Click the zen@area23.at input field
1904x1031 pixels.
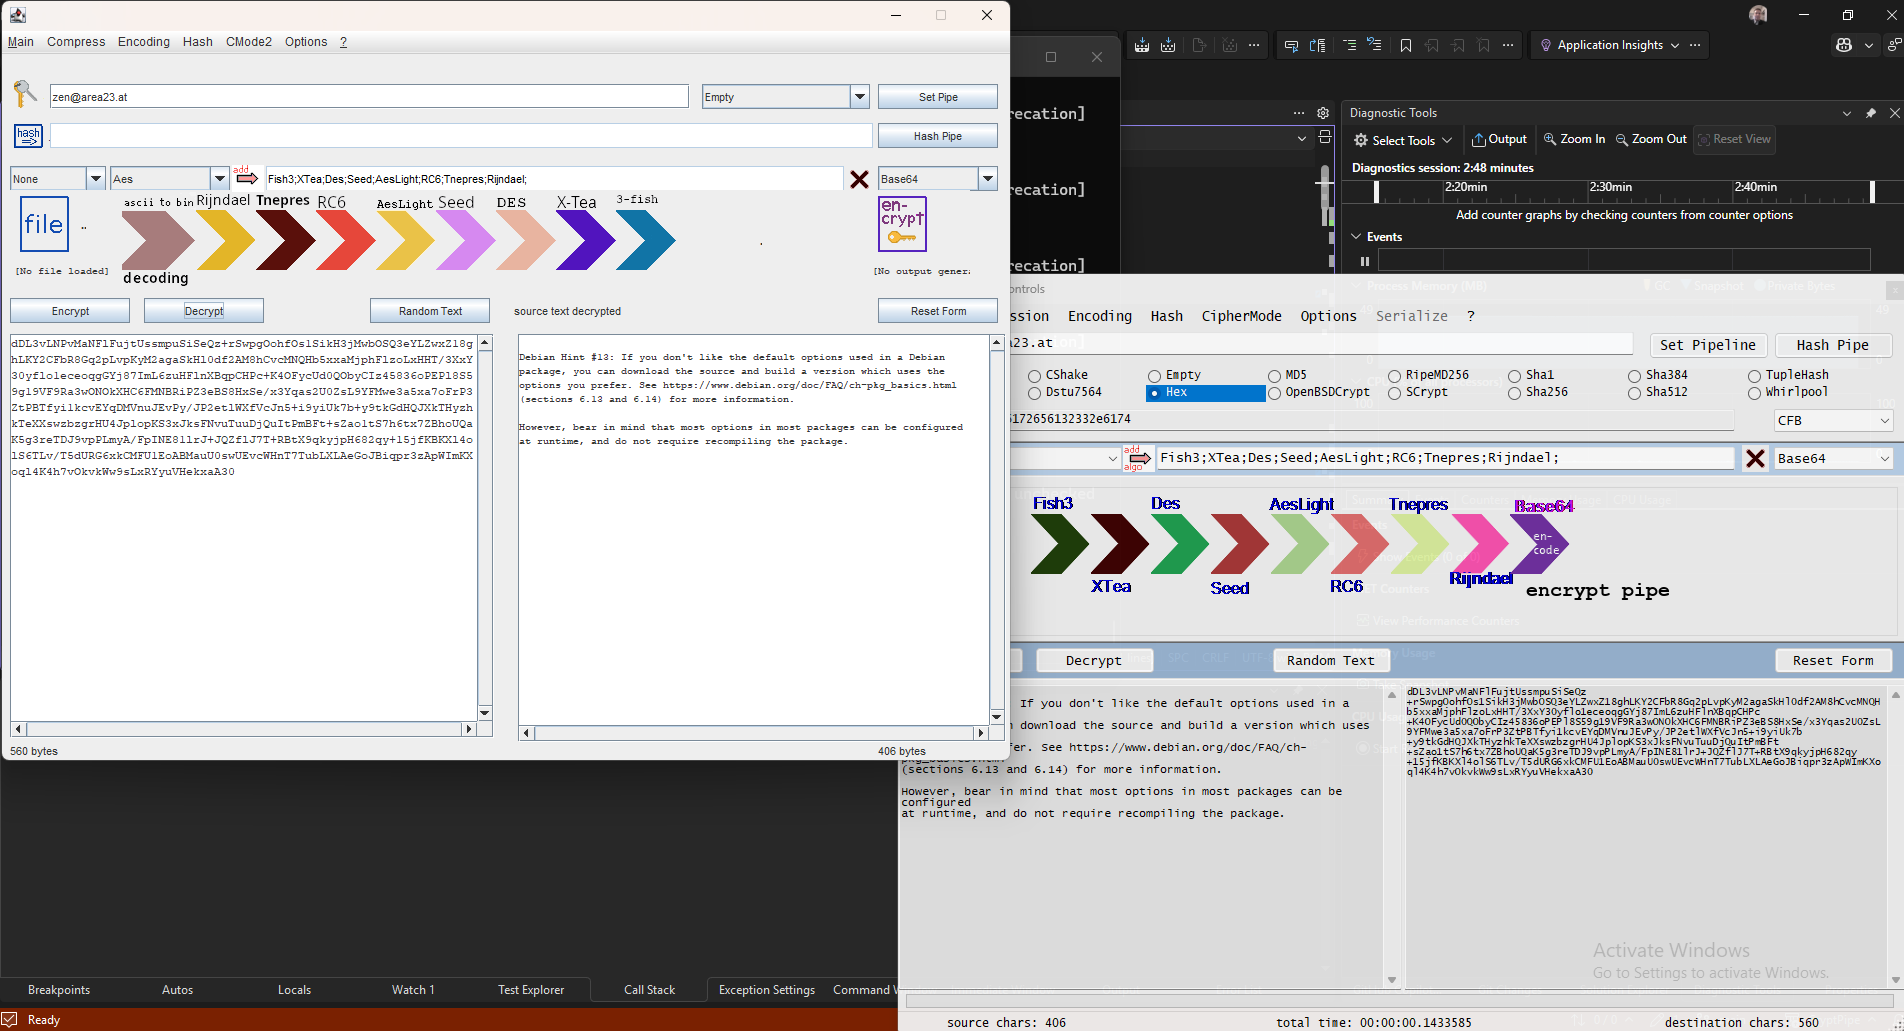(369, 97)
